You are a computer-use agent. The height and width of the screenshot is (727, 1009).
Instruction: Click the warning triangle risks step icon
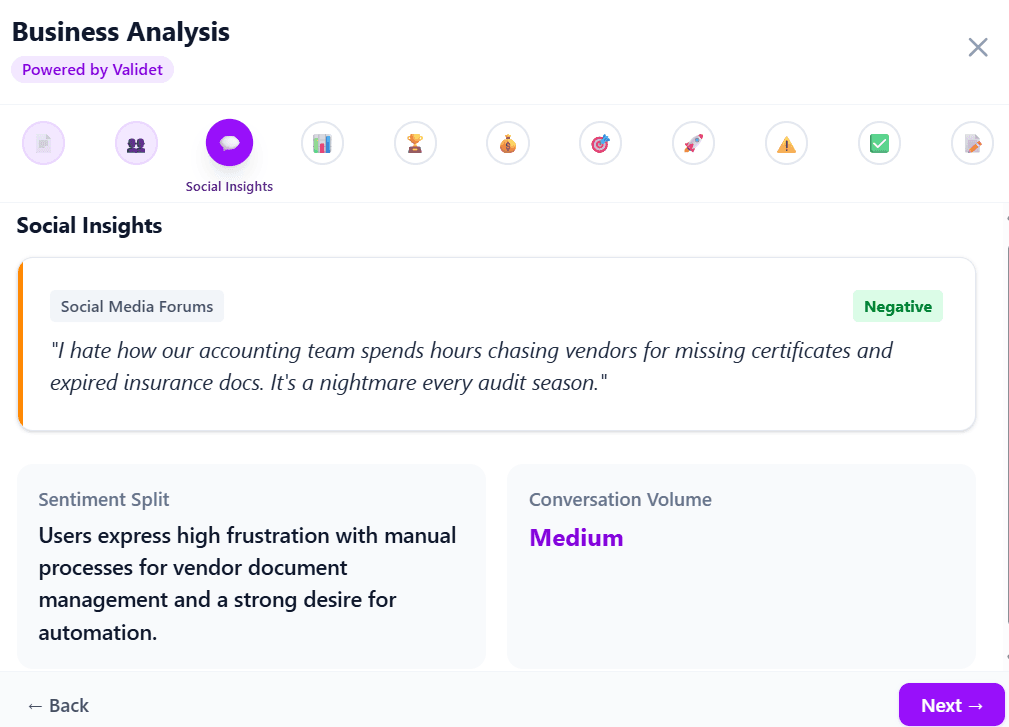[786, 142]
